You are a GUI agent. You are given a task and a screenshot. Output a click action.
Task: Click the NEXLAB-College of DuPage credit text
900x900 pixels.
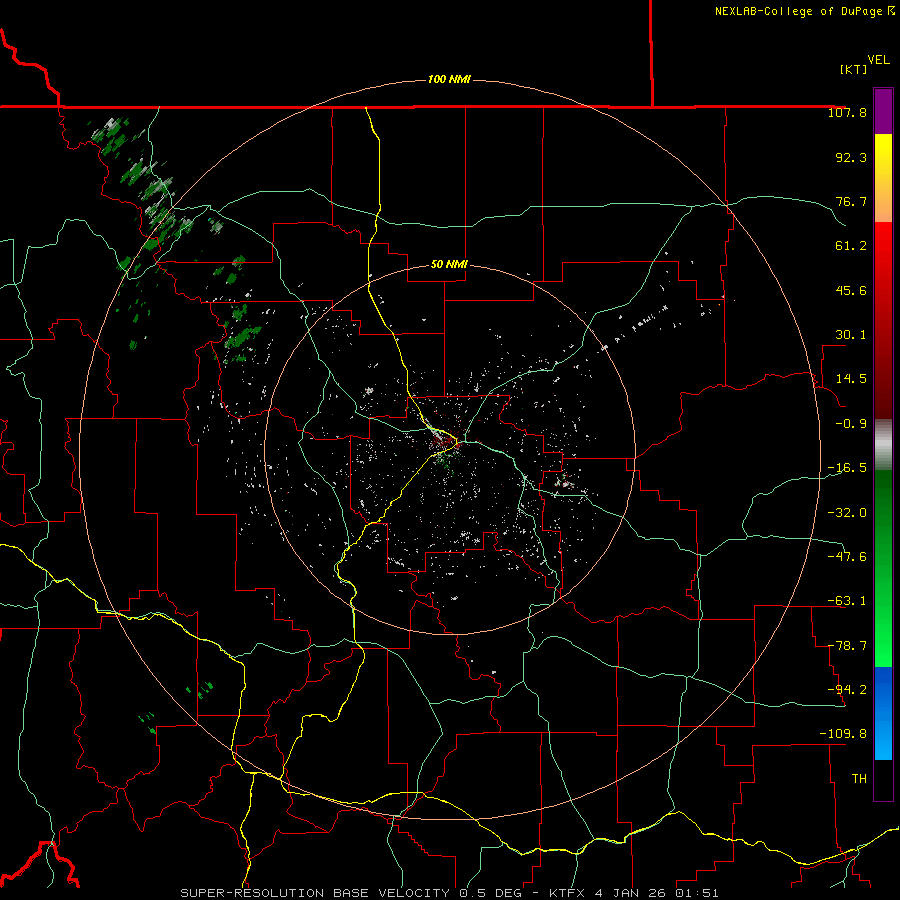tap(805, 11)
